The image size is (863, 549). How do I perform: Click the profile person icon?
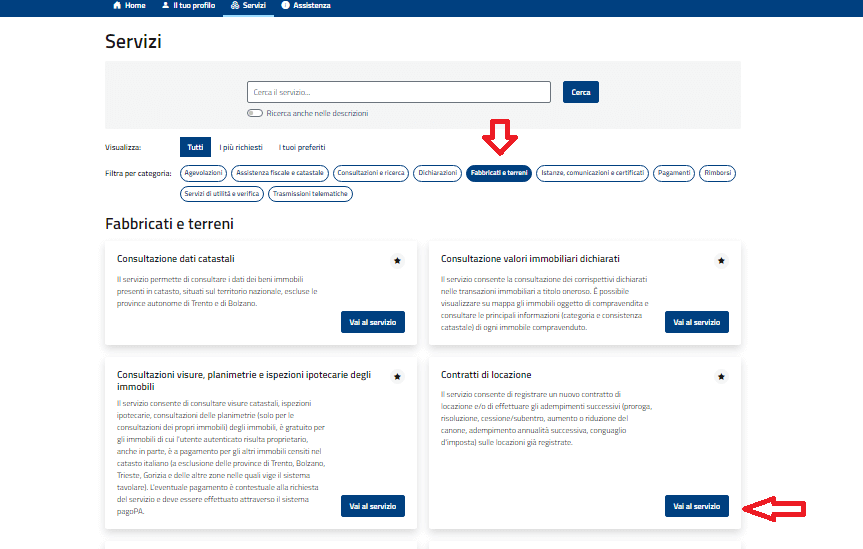166,5
